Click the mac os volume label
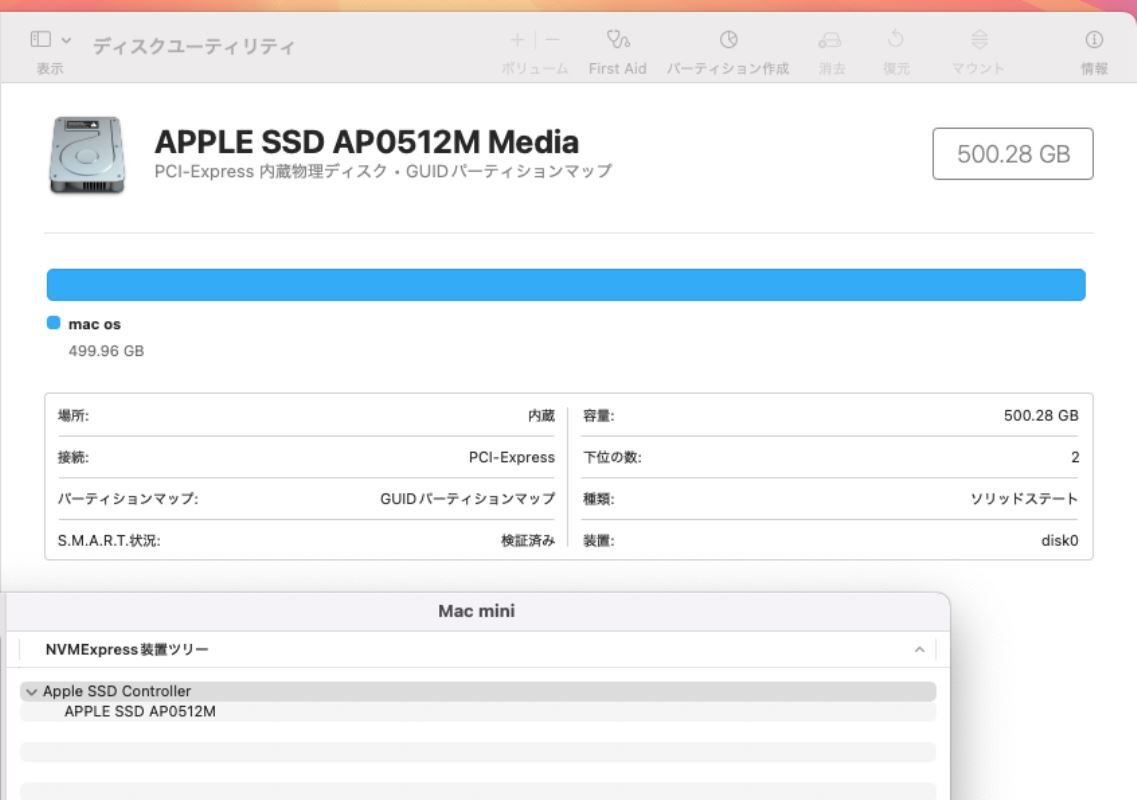 94,324
